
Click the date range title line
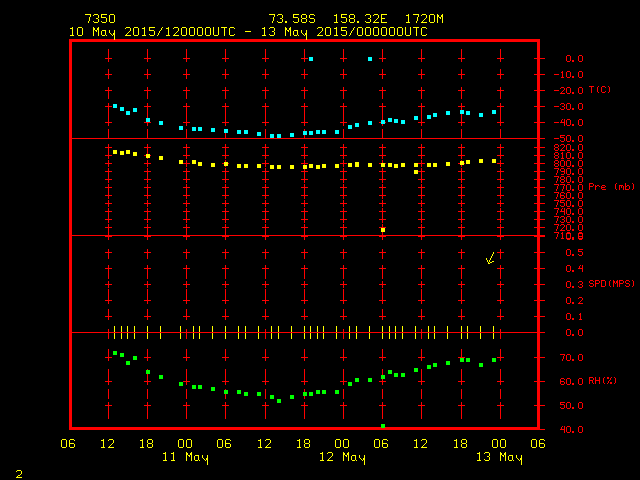click(x=248, y=32)
